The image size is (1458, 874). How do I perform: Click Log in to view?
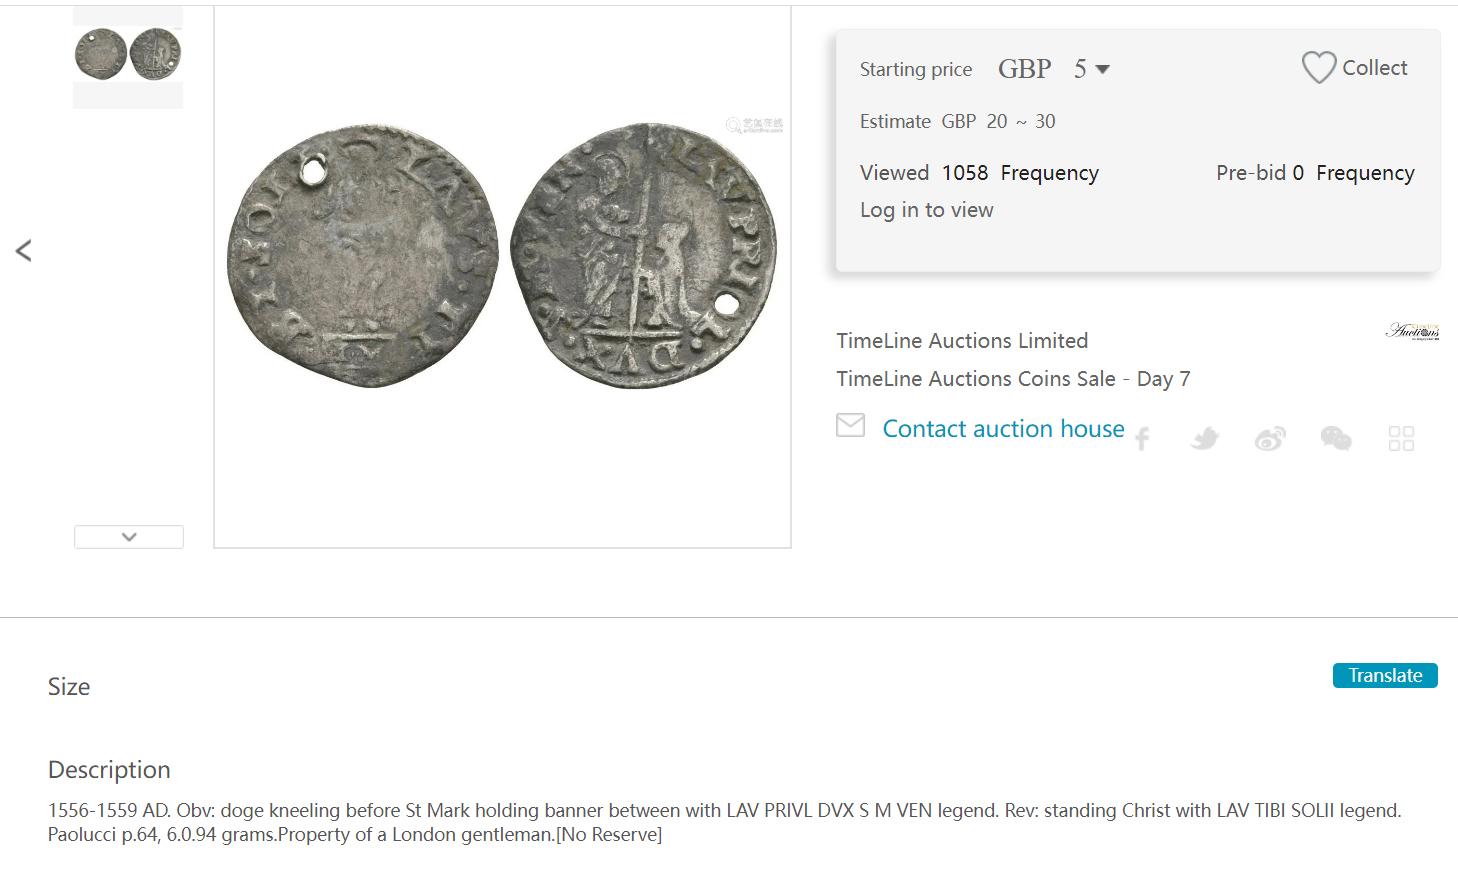[927, 210]
